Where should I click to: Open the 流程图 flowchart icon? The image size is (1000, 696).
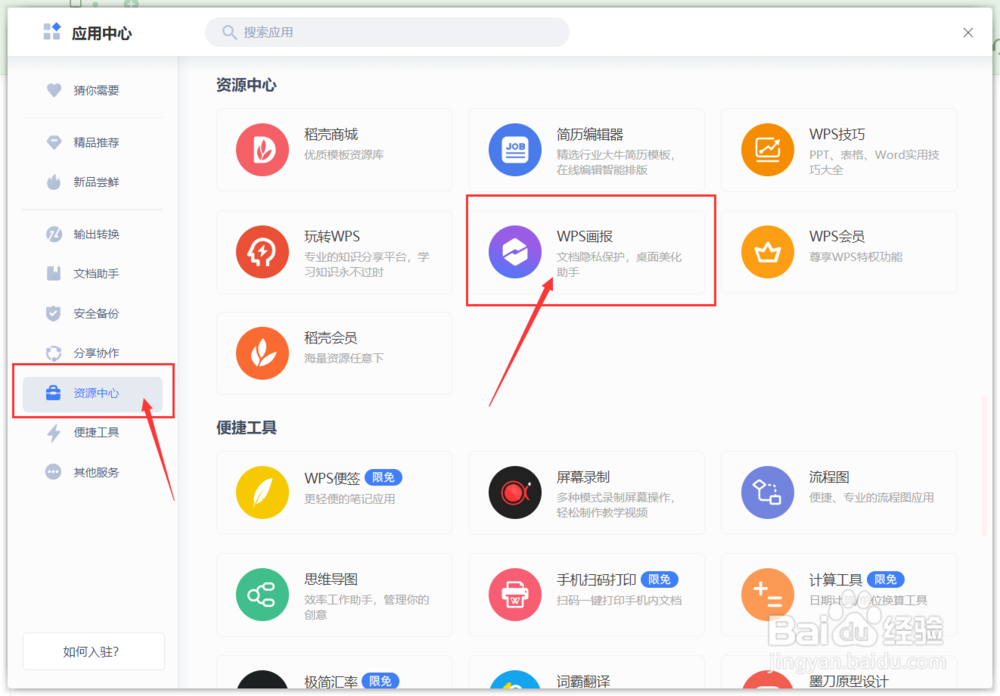tap(767, 492)
